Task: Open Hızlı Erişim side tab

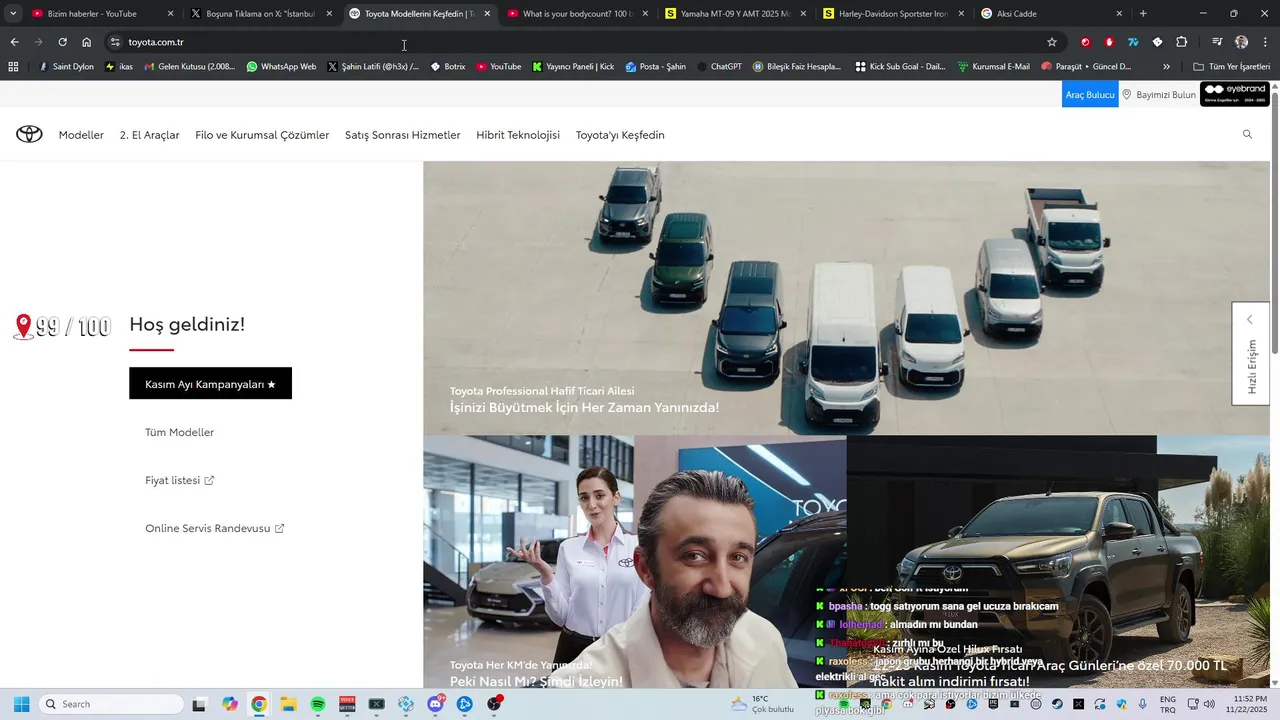Action: (x=1251, y=353)
